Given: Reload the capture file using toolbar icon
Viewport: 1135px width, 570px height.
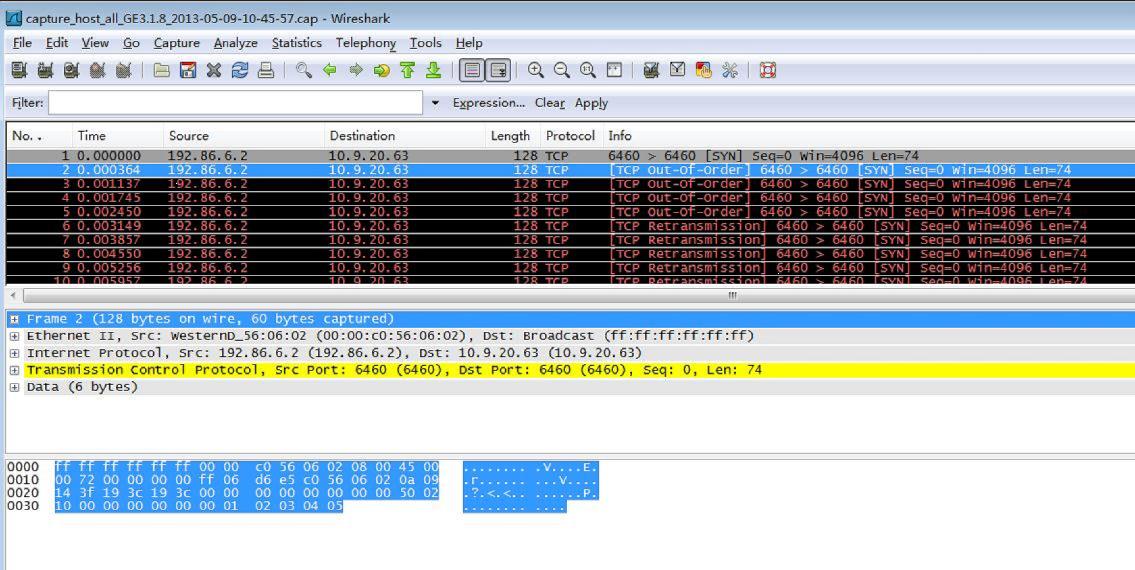Looking at the screenshot, I should 239,70.
